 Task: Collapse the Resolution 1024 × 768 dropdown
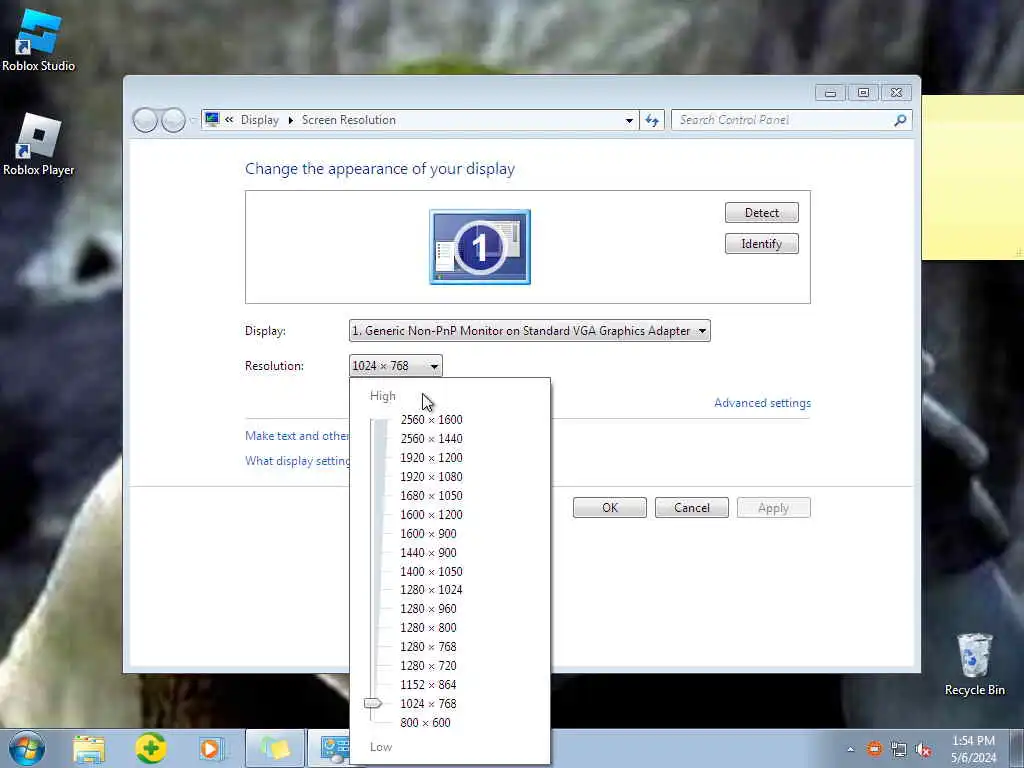[x=396, y=366]
